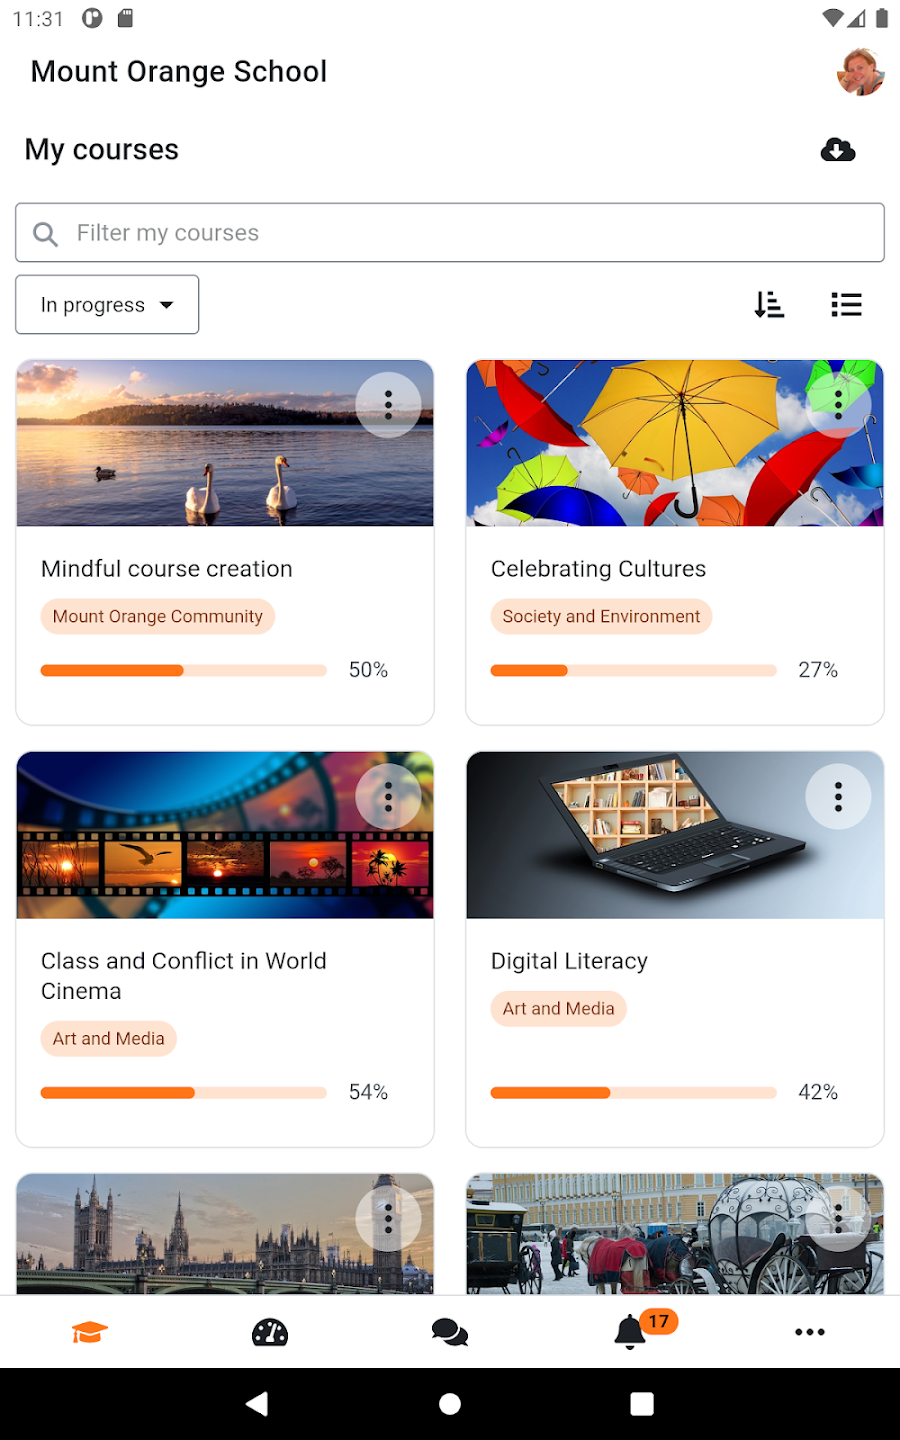Expand the In progress filter dropdown
The height and width of the screenshot is (1440, 900).
point(107,305)
